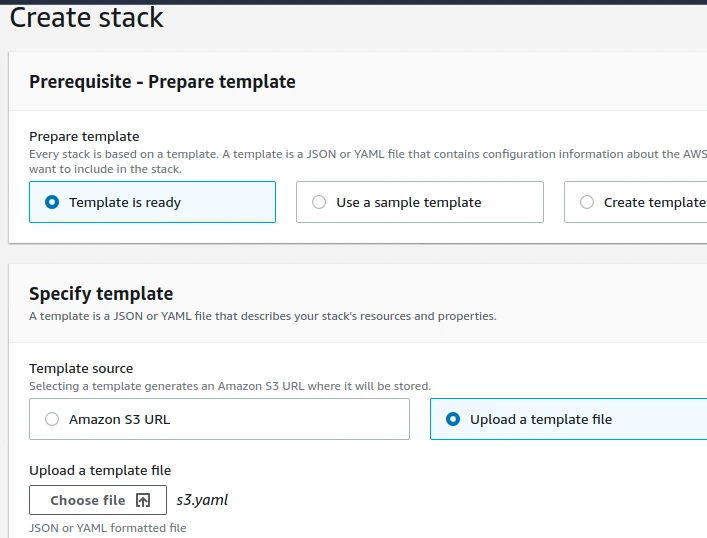Click the "Use a sample template" label text
This screenshot has height=538, width=707.
point(408,202)
